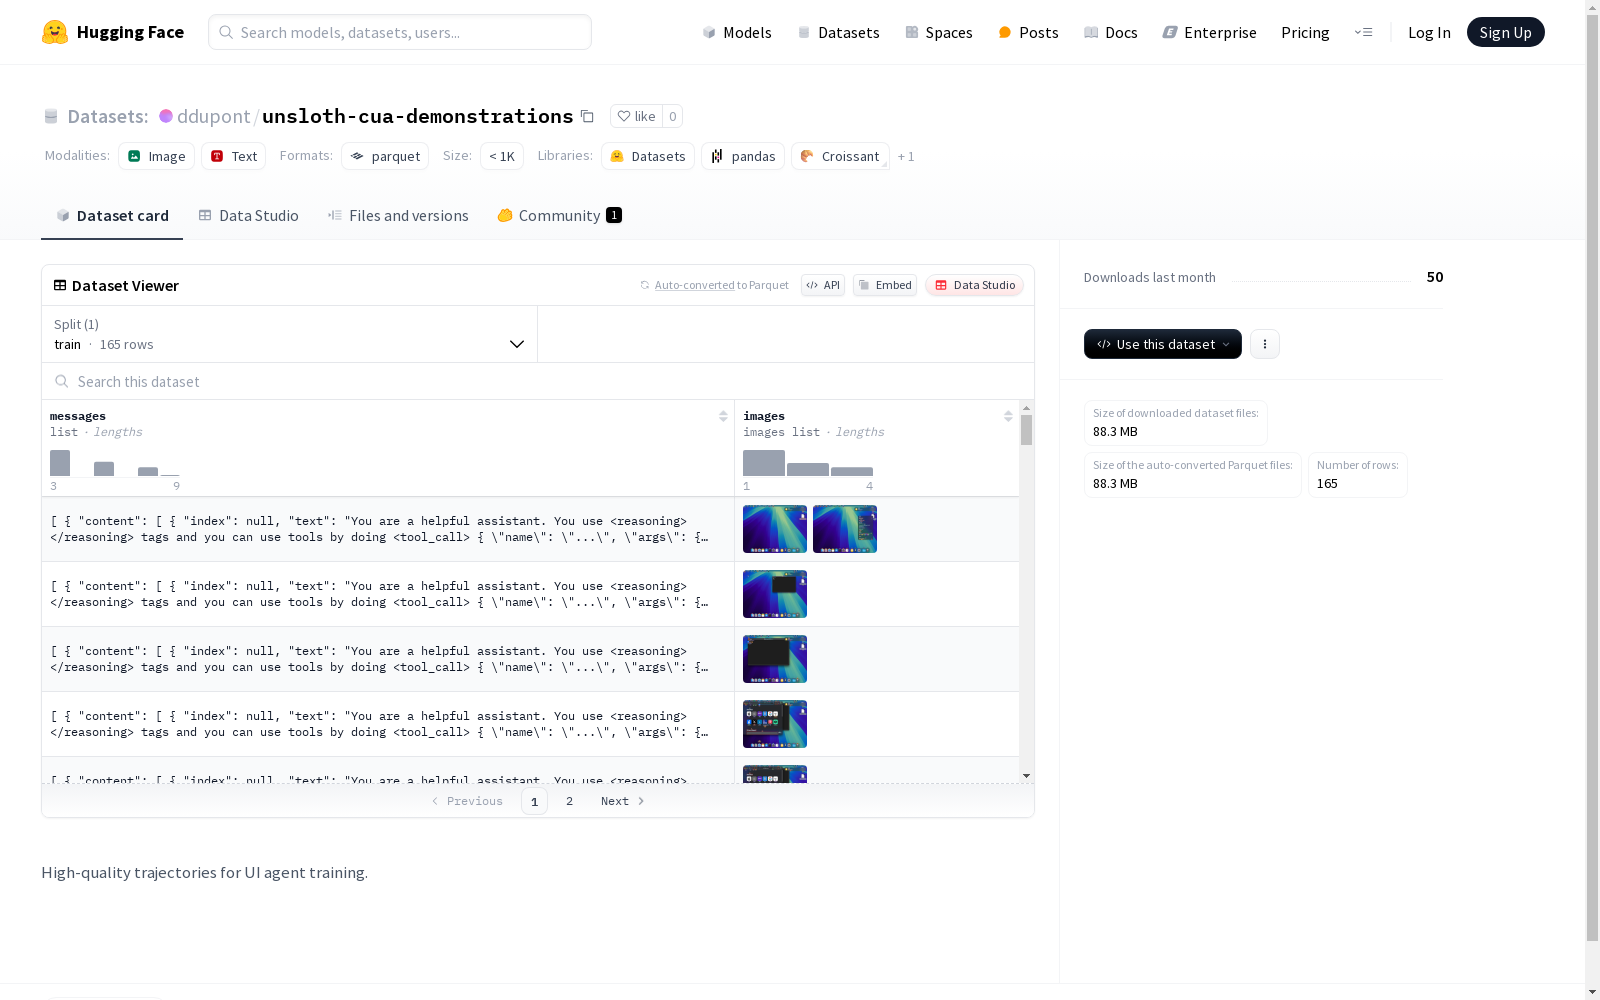1600x1000 pixels.
Task: Click the Datasets: breadcrumb label
Action: [108, 116]
